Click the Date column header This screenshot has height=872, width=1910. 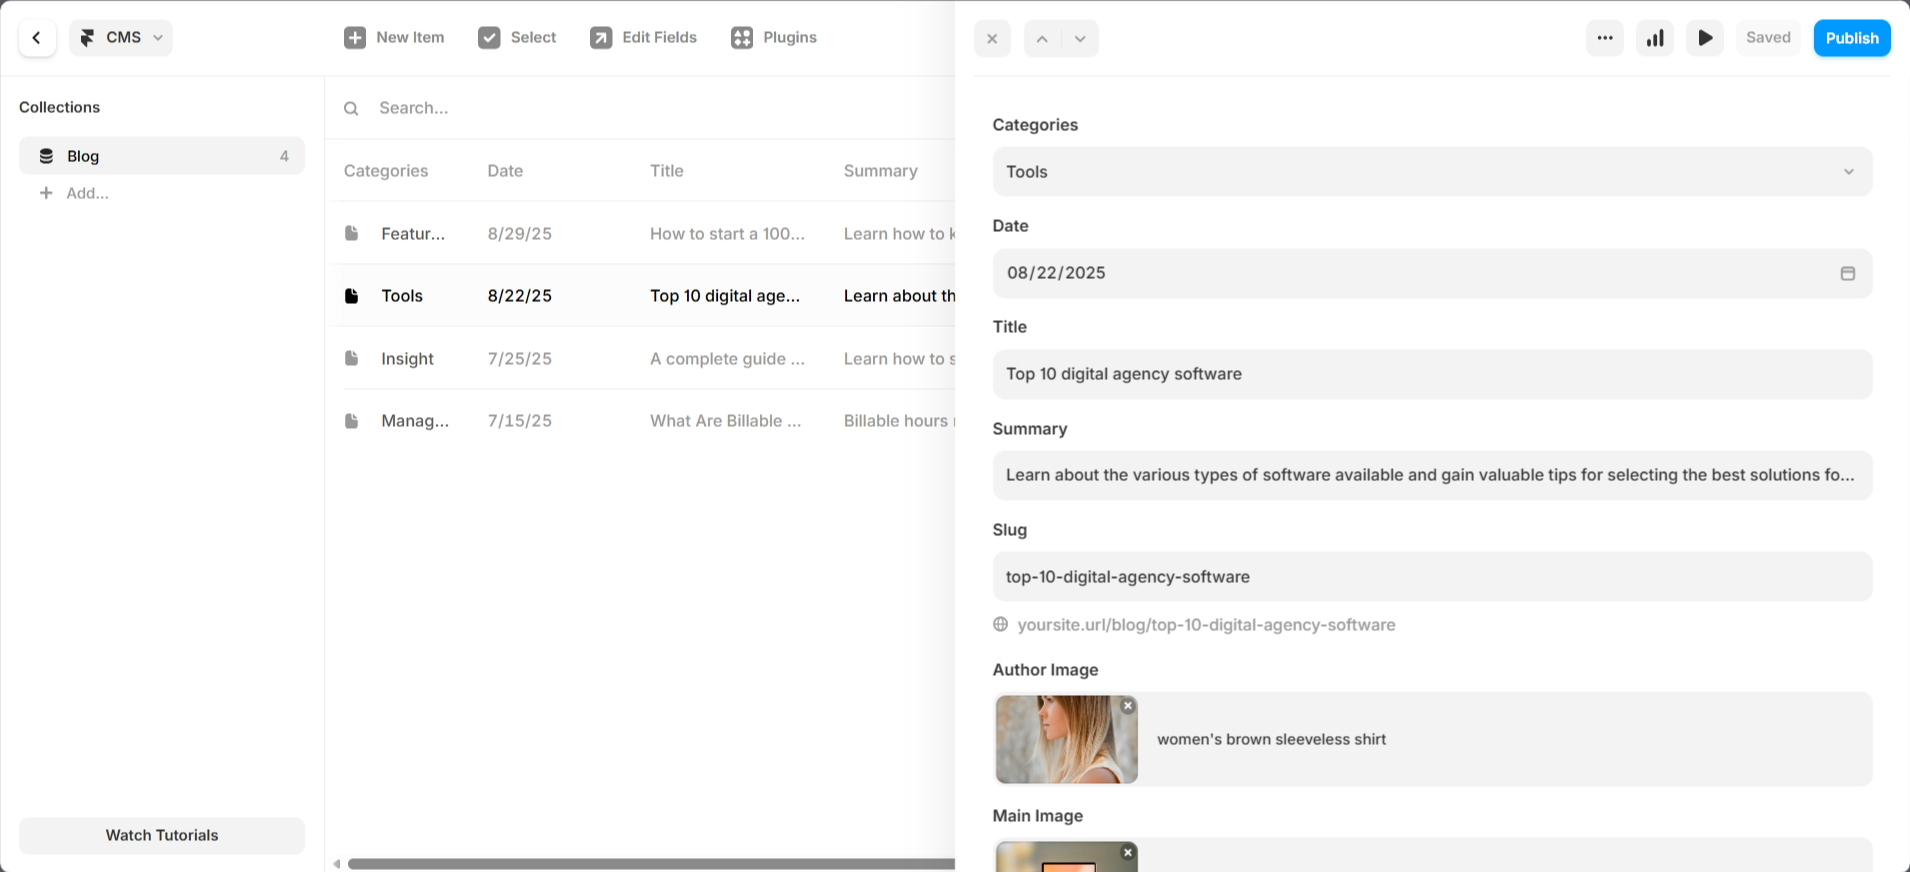point(505,171)
